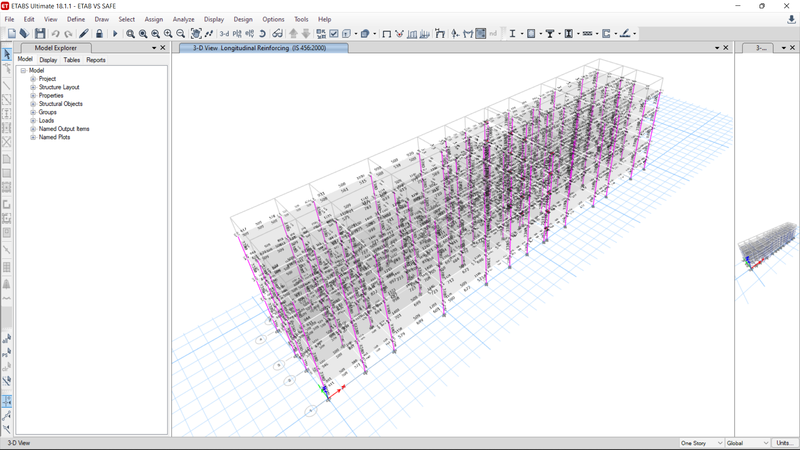Click the Redo arrow icon

[68, 34]
